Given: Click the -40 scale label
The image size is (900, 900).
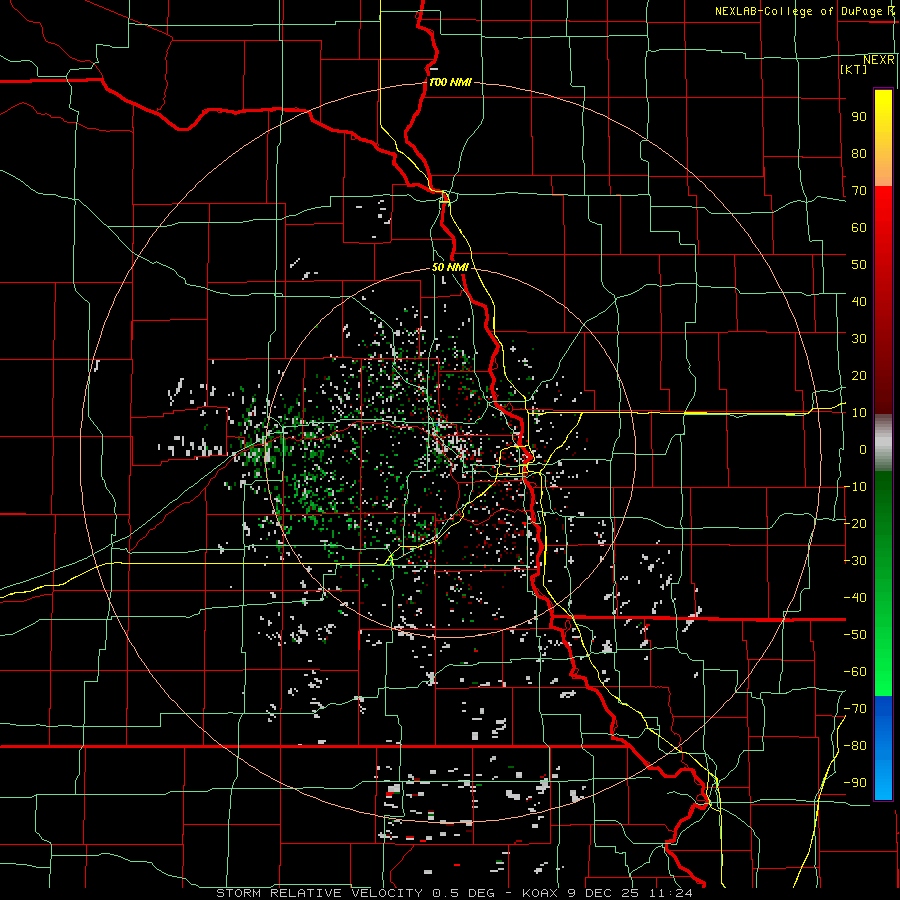Looking at the screenshot, I should pyautogui.click(x=855, y=598).
